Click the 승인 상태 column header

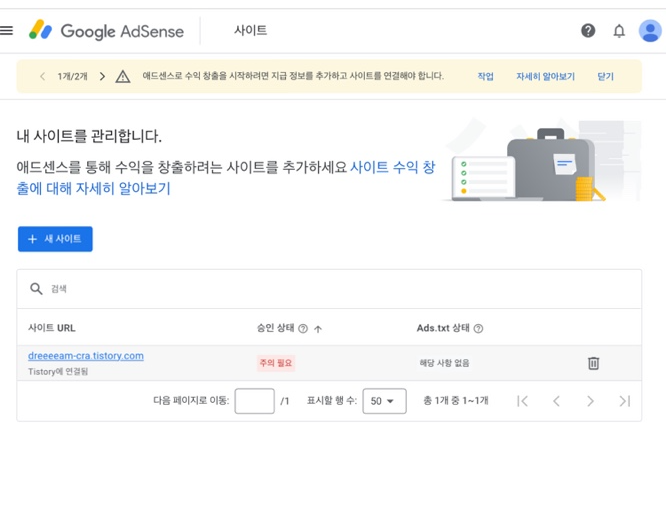[x=275, y=328]
